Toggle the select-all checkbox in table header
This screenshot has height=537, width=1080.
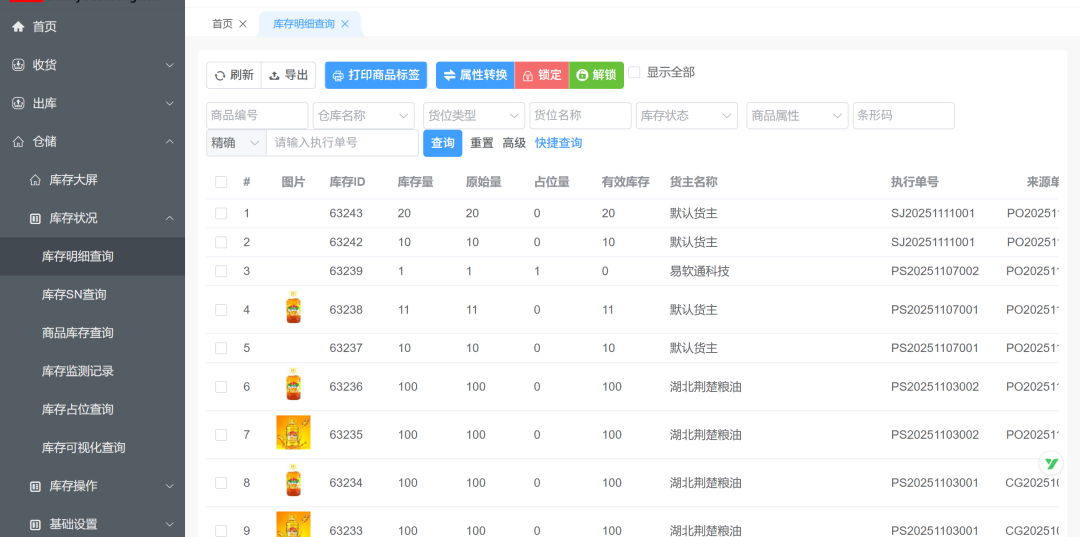(221, 182)
